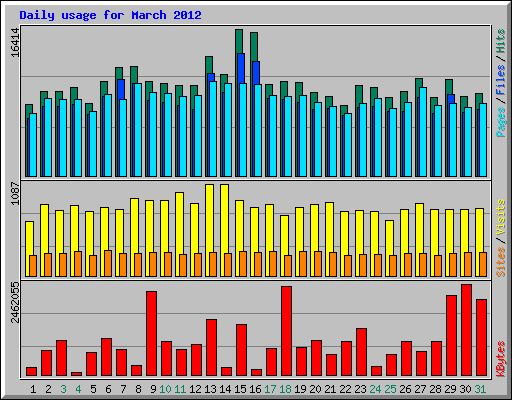This screenshot has width=512, height=400.
Task: Click the green hits bar for day 15
Action: click(239, 41)
